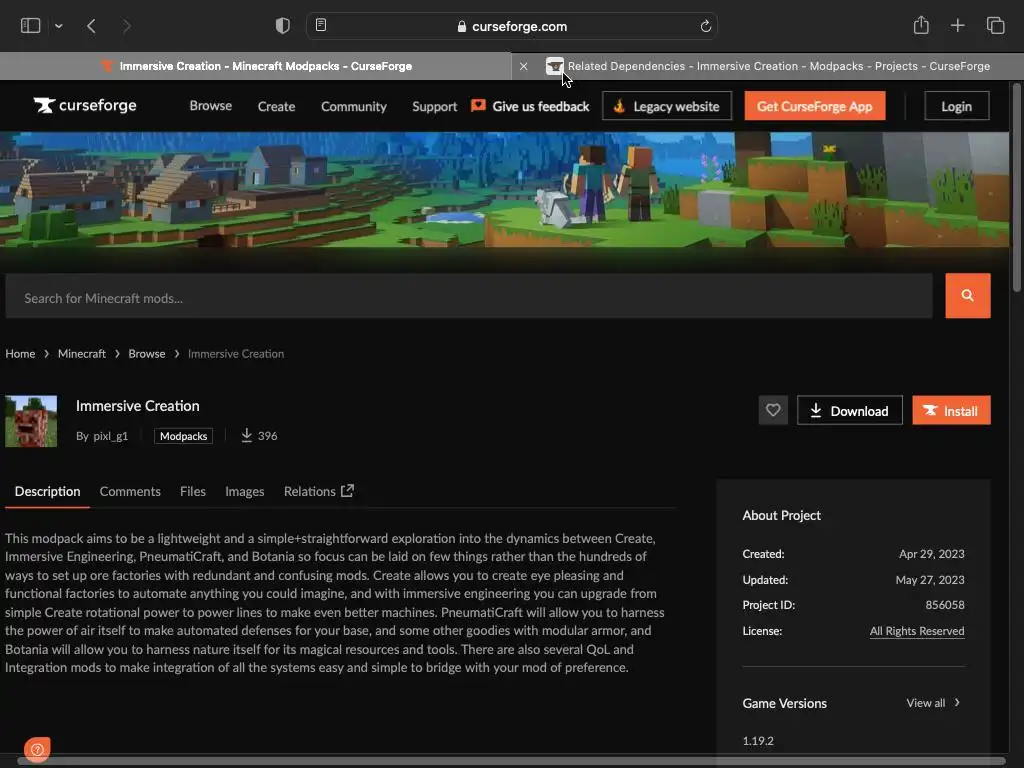Click the vertical page scrollbar
The width and height of the screenshot is (1024, 768).
click(1016, 189)
